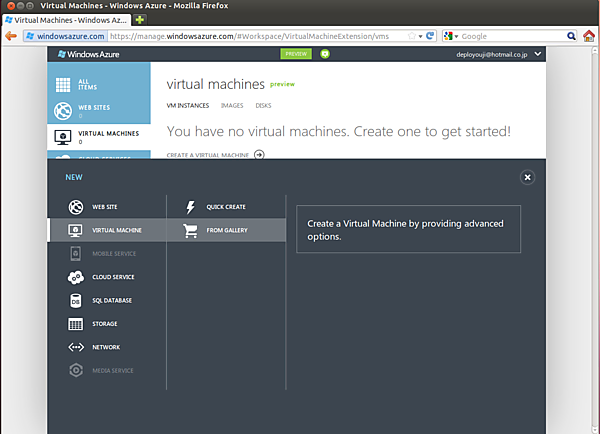Click the From Gallery cart icon
Image resolution: width=600 pixels, height=434 pixels.
pyautogui.click(x=190, y=230)
